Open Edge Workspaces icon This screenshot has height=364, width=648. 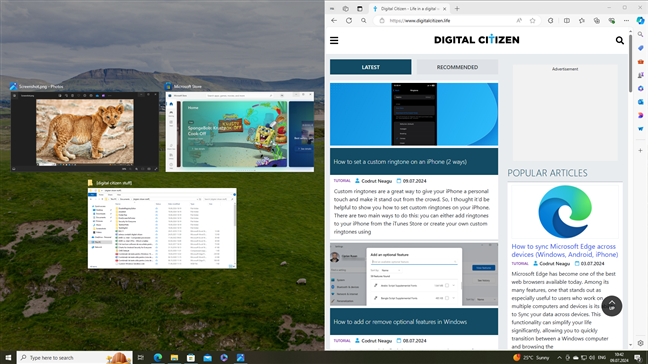click(345, 9)
